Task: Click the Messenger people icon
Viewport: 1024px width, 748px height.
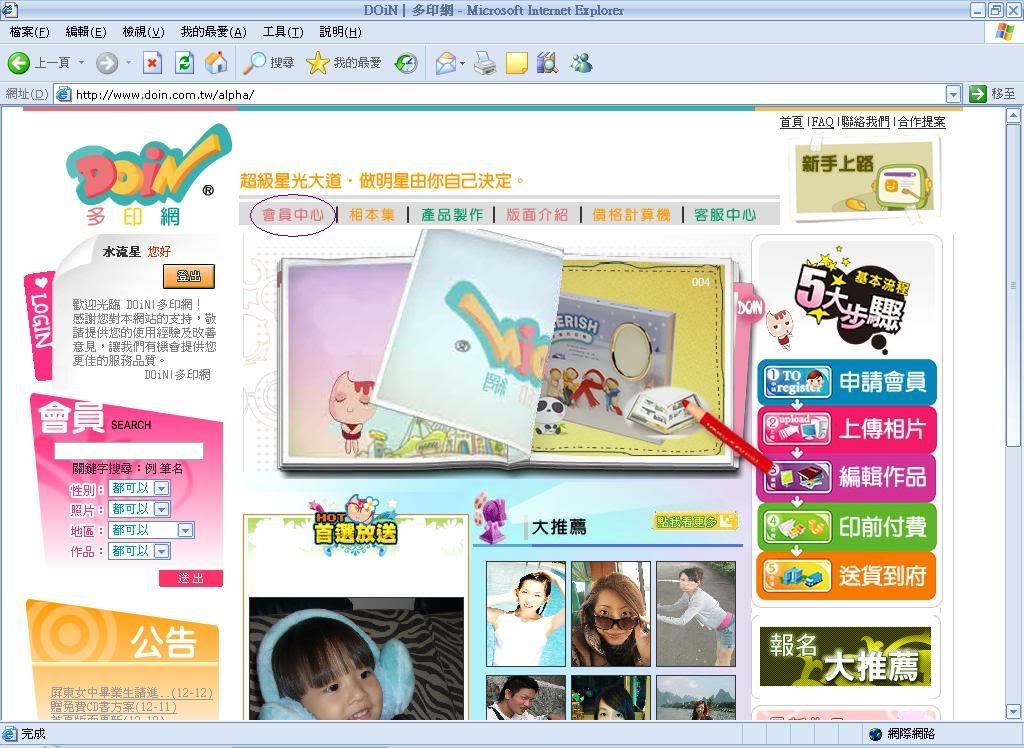Action: 581,63
